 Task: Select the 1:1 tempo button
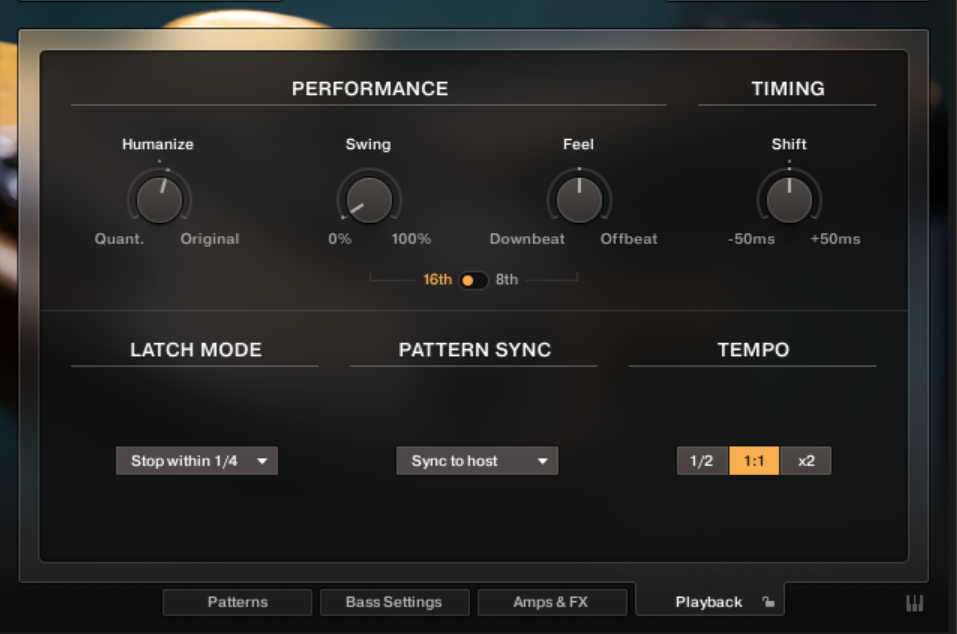(x=754, y=461)
